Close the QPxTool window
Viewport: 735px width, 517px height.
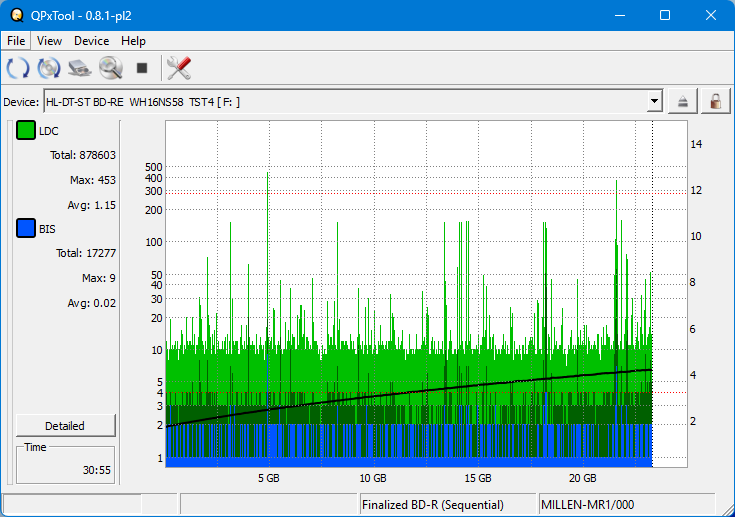[x=710, y=15]
